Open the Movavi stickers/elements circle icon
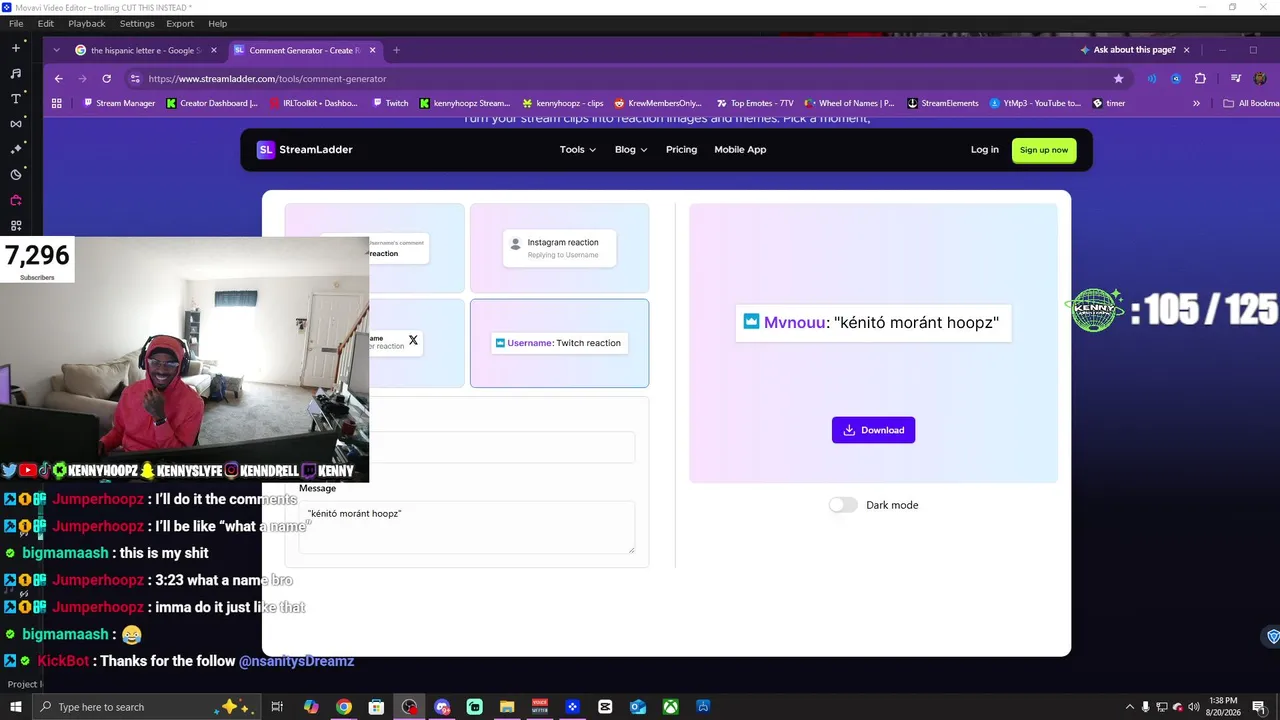The height and width of the screenshot is (720, 1280). point(15,175)
